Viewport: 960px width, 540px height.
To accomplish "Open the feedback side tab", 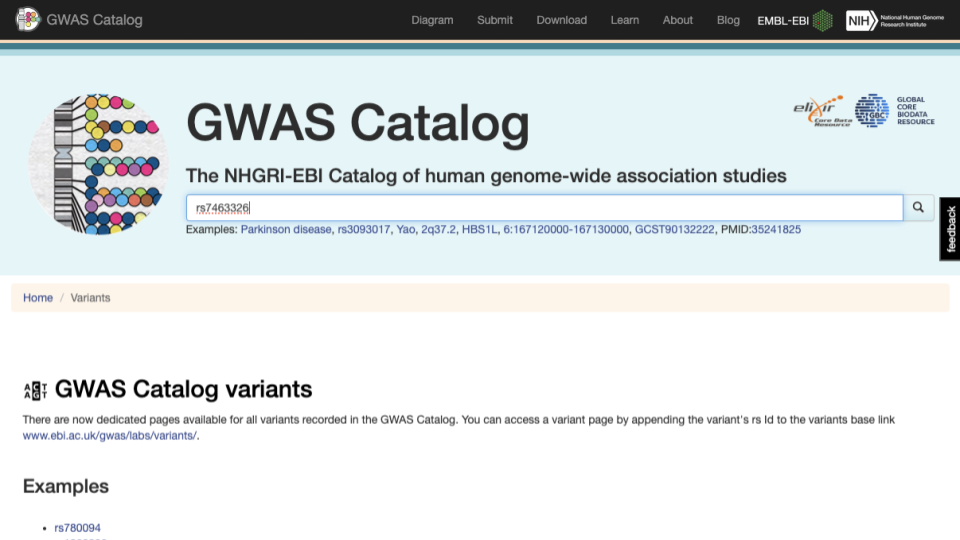I will tap(950, 229).
